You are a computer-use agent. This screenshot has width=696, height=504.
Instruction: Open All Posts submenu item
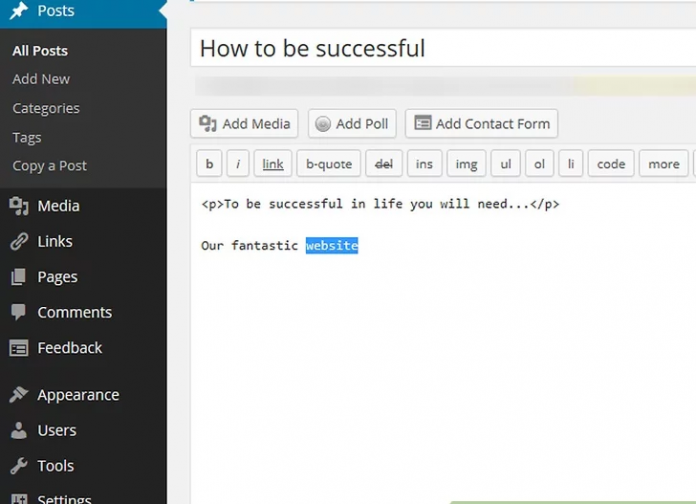(x=40, y=51)
